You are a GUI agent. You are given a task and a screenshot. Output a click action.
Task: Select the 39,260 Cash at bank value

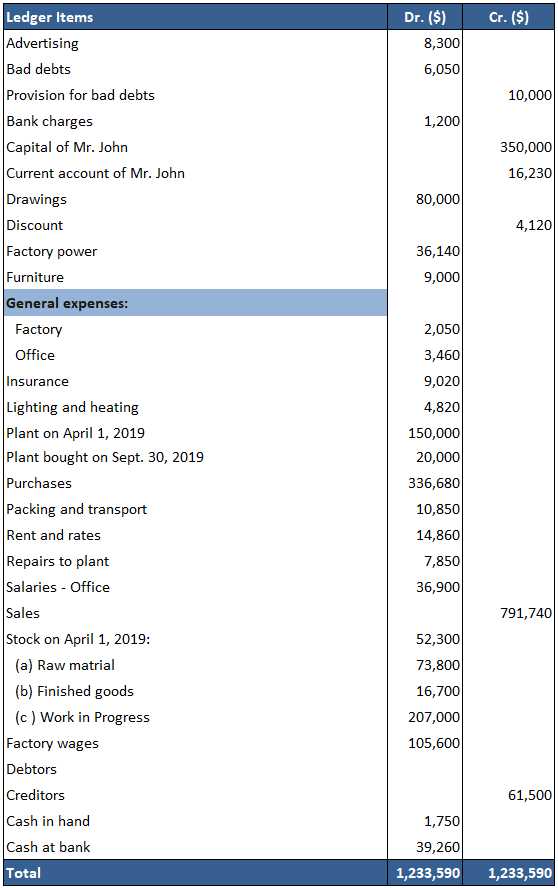(x=438, y=848)
